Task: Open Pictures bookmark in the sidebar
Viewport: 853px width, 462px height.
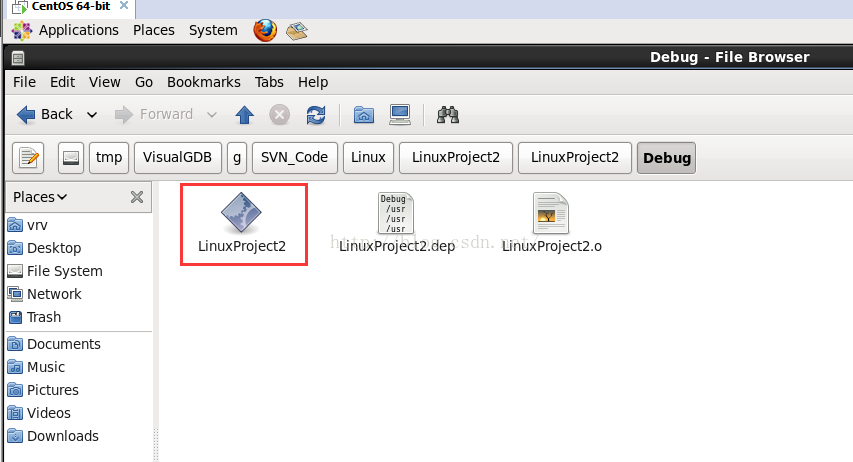Action: coord(44,390)
